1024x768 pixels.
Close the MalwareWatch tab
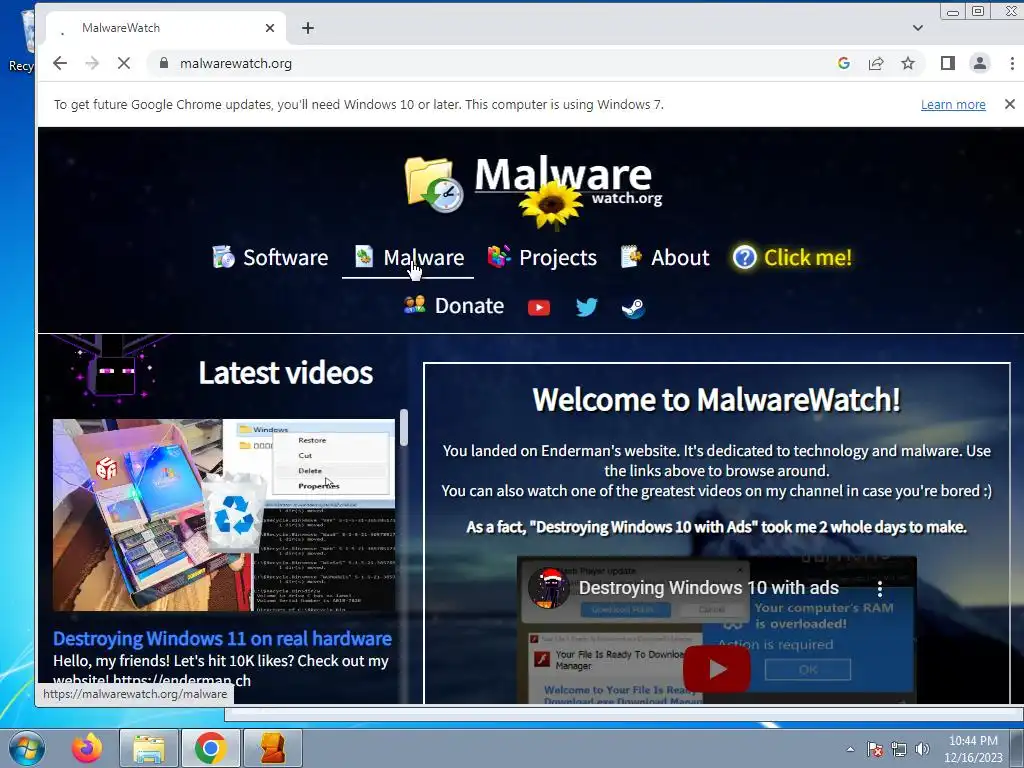point(270,28)
